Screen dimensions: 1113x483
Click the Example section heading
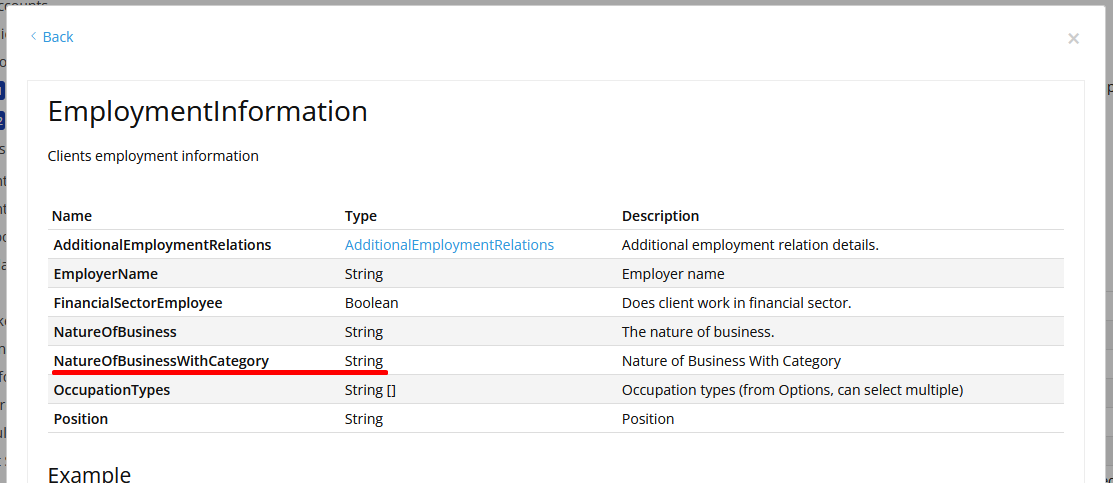click(89, 474)
